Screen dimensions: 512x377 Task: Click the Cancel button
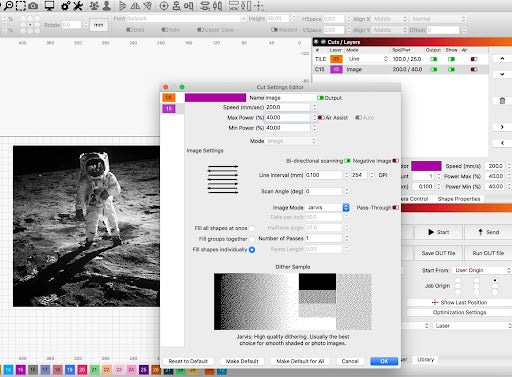[x=350, y=361]
